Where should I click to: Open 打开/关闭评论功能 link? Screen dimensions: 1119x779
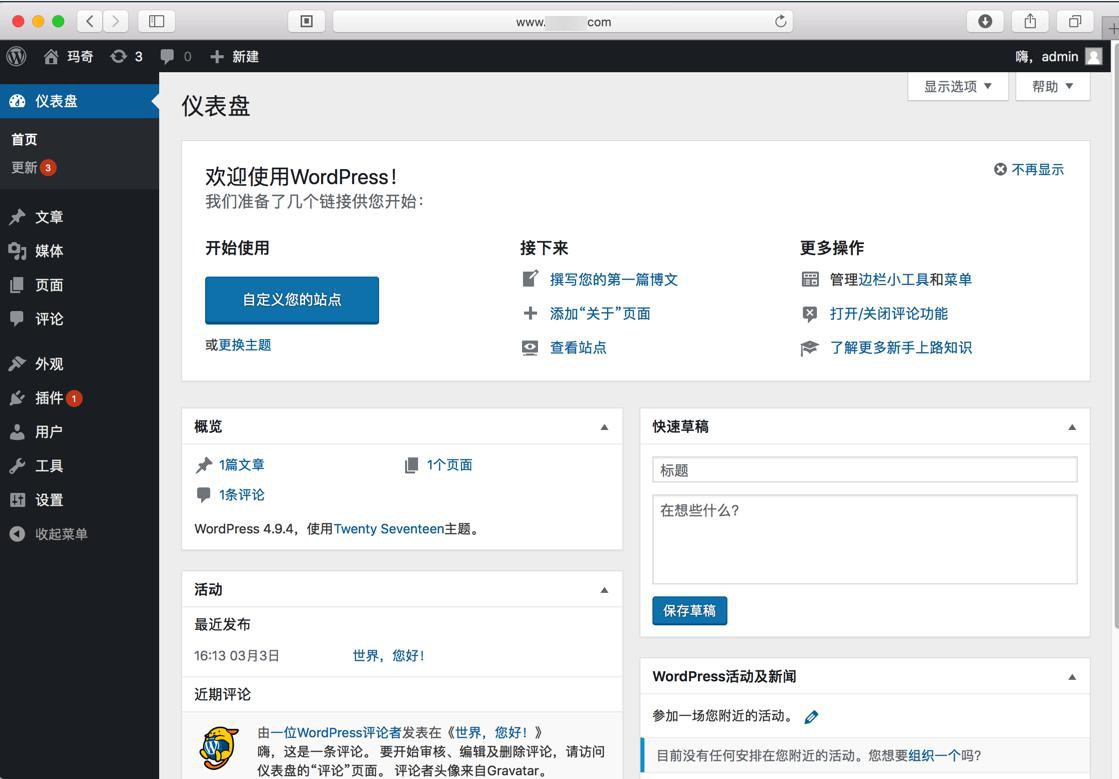tap(889, 313)
